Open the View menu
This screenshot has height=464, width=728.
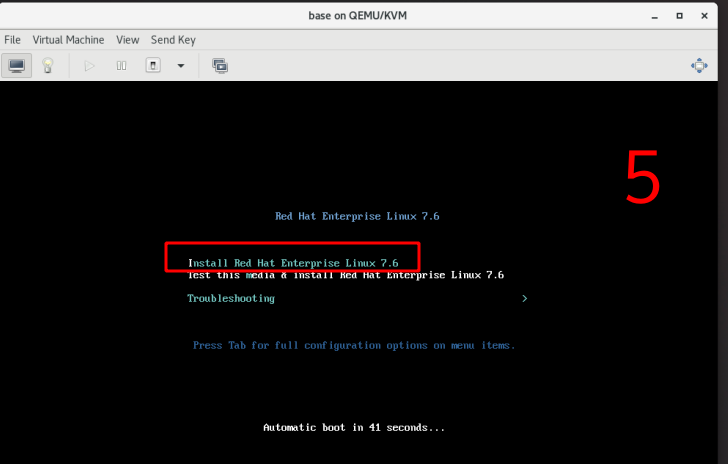point(128,40)
